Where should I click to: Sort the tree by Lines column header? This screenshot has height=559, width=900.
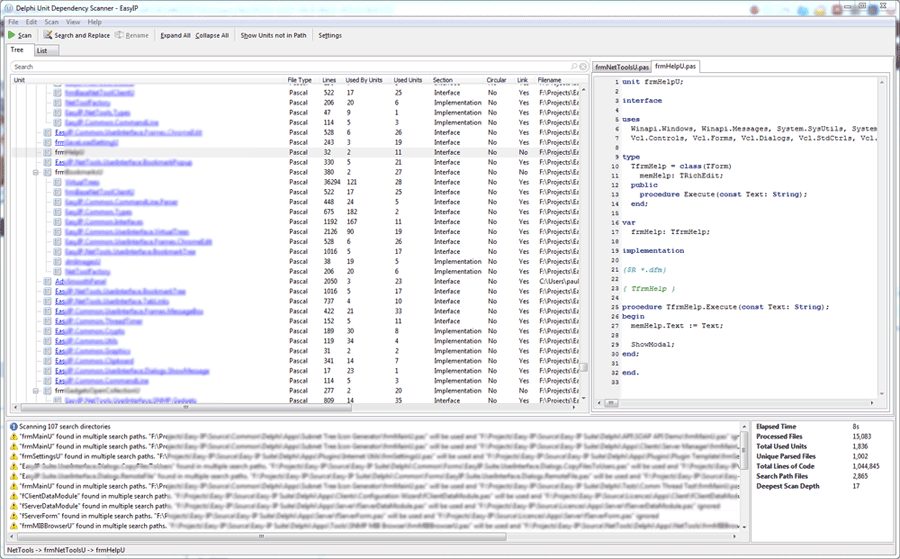(x=329, y=80)
